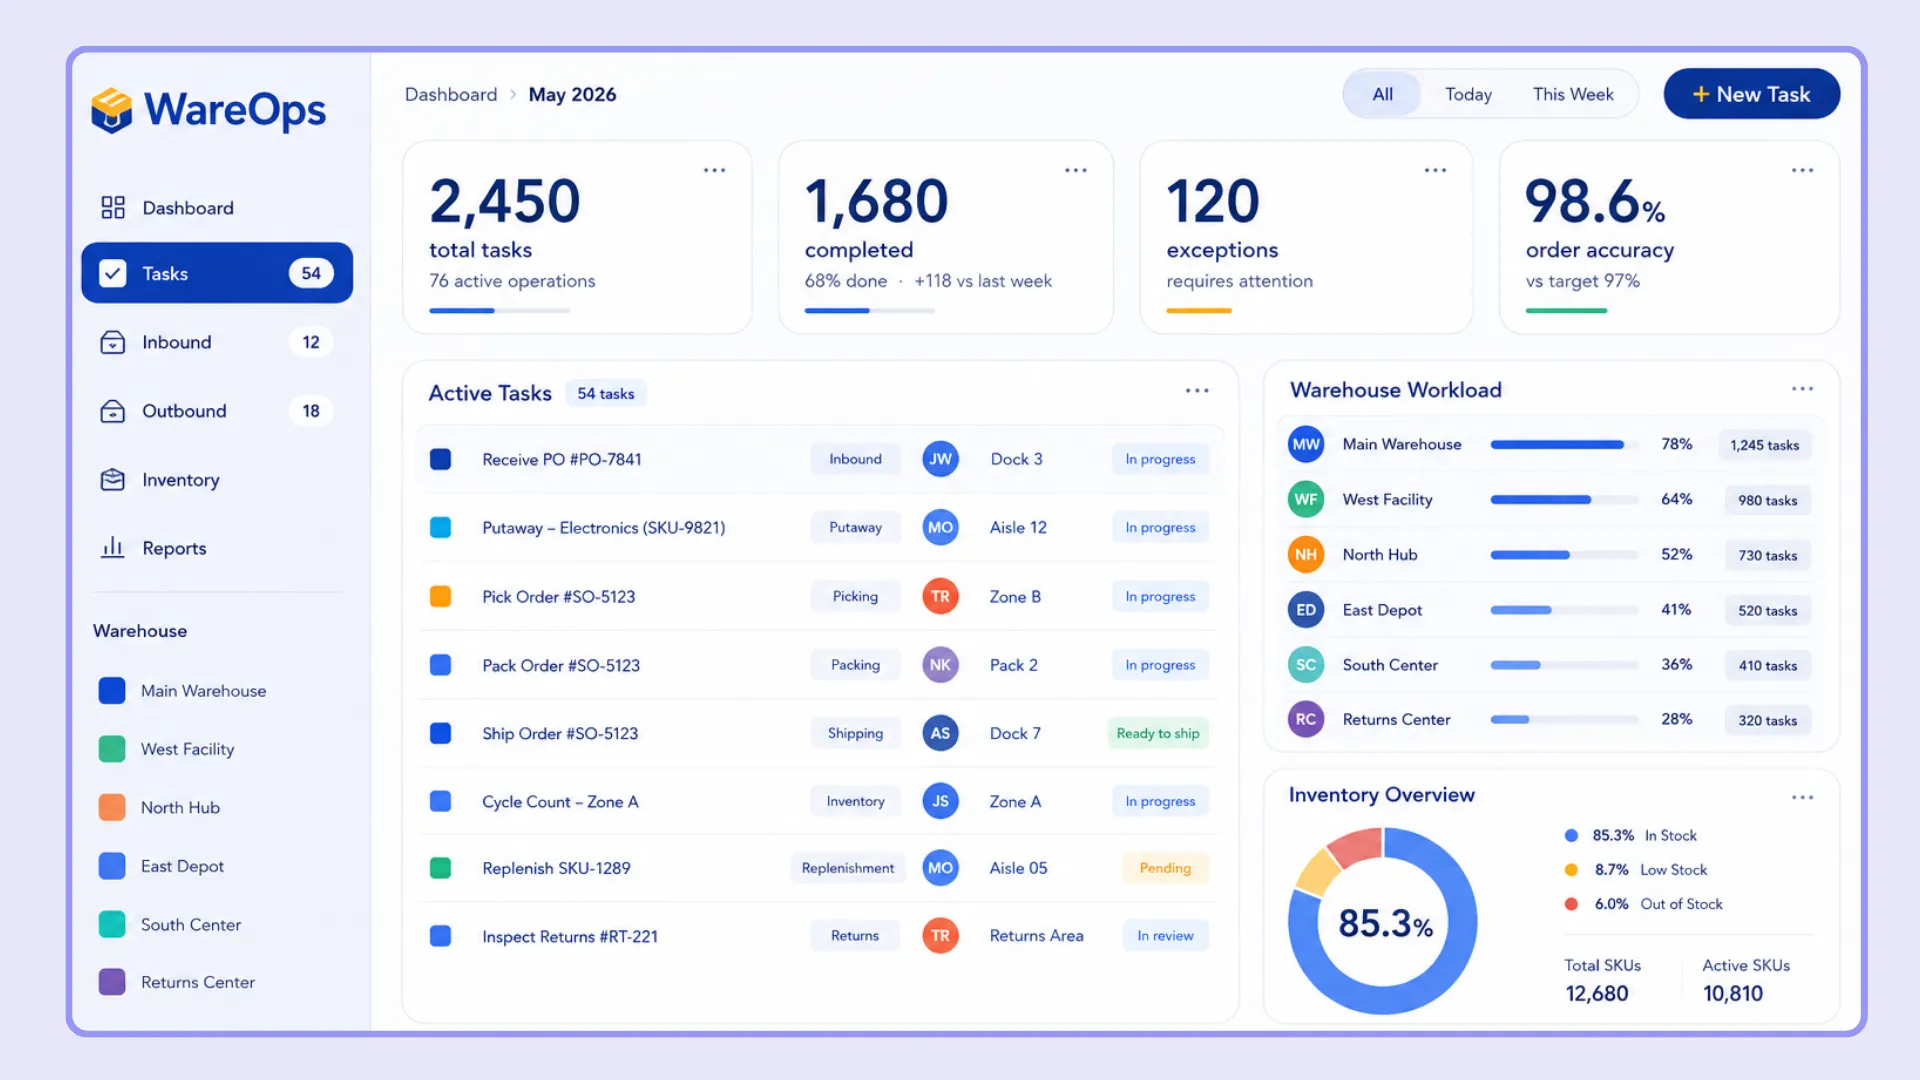
Task: Open the Main Warehouse sidebar link
Action: point(183,691)
